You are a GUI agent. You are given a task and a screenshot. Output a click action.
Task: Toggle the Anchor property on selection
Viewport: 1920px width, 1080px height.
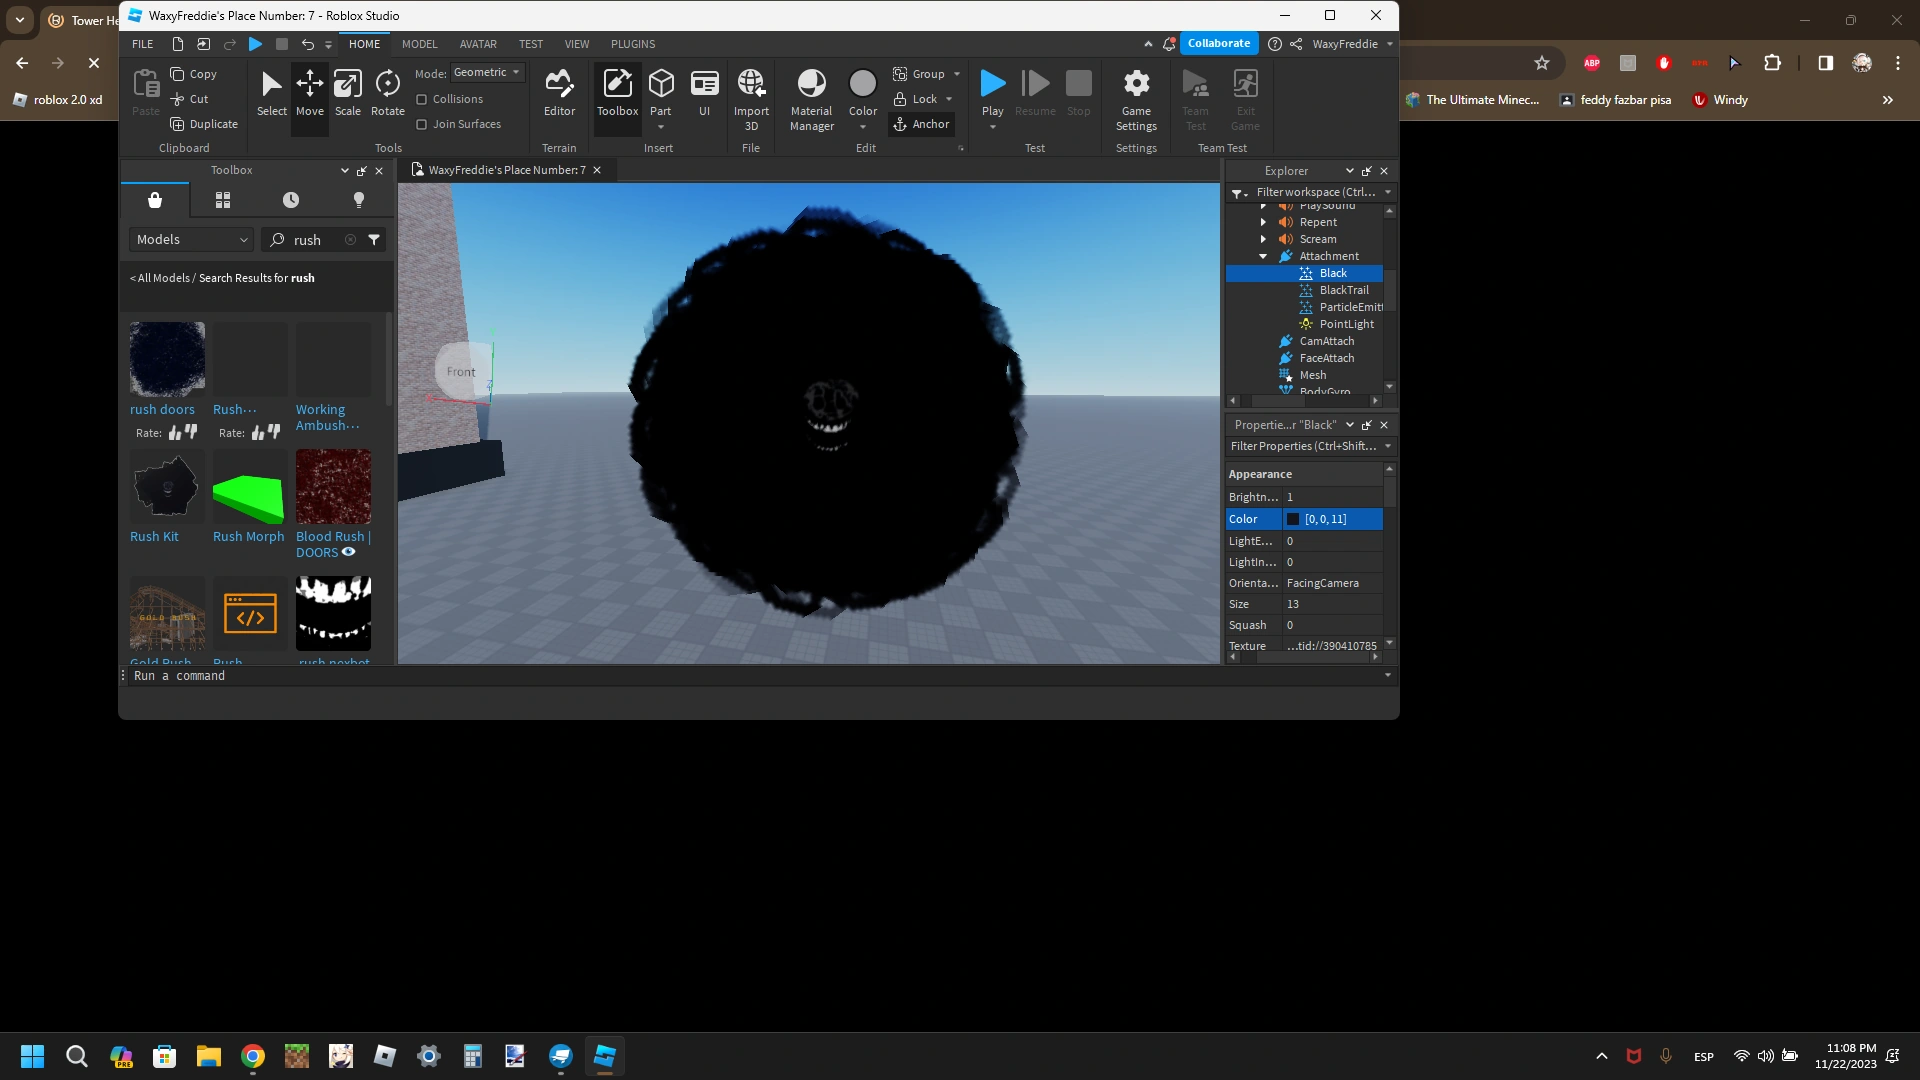pos(922,124)
